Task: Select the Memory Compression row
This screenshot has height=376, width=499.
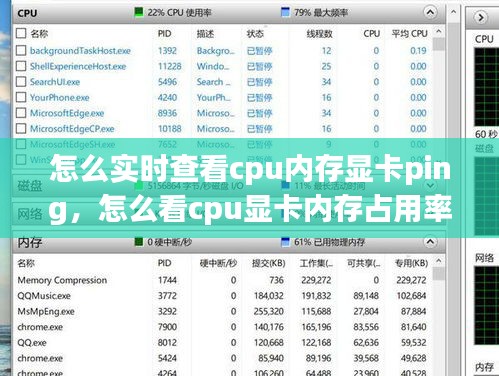Action: tap(222, 280)
